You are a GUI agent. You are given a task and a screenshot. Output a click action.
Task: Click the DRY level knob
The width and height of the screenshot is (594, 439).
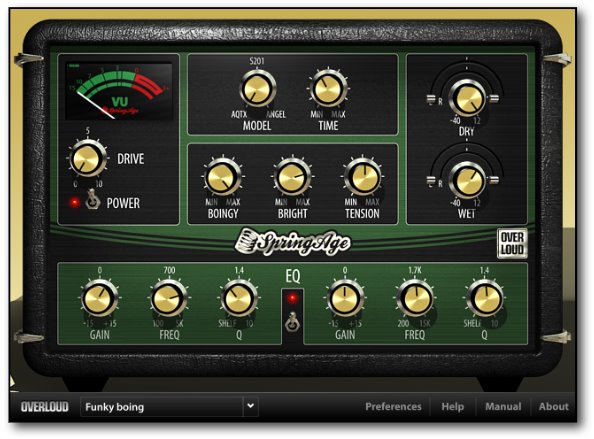pos(467,98)
